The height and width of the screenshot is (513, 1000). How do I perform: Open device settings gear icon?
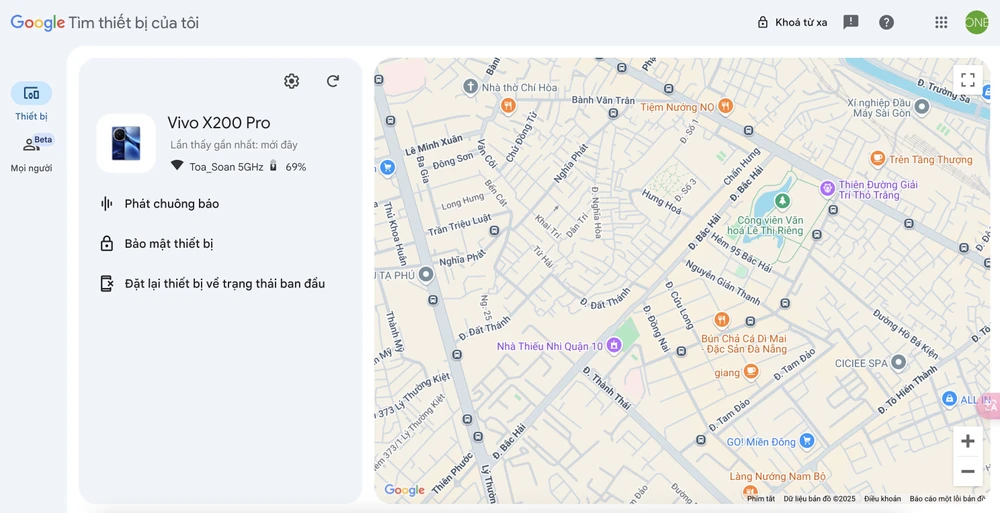coord(291,81)
